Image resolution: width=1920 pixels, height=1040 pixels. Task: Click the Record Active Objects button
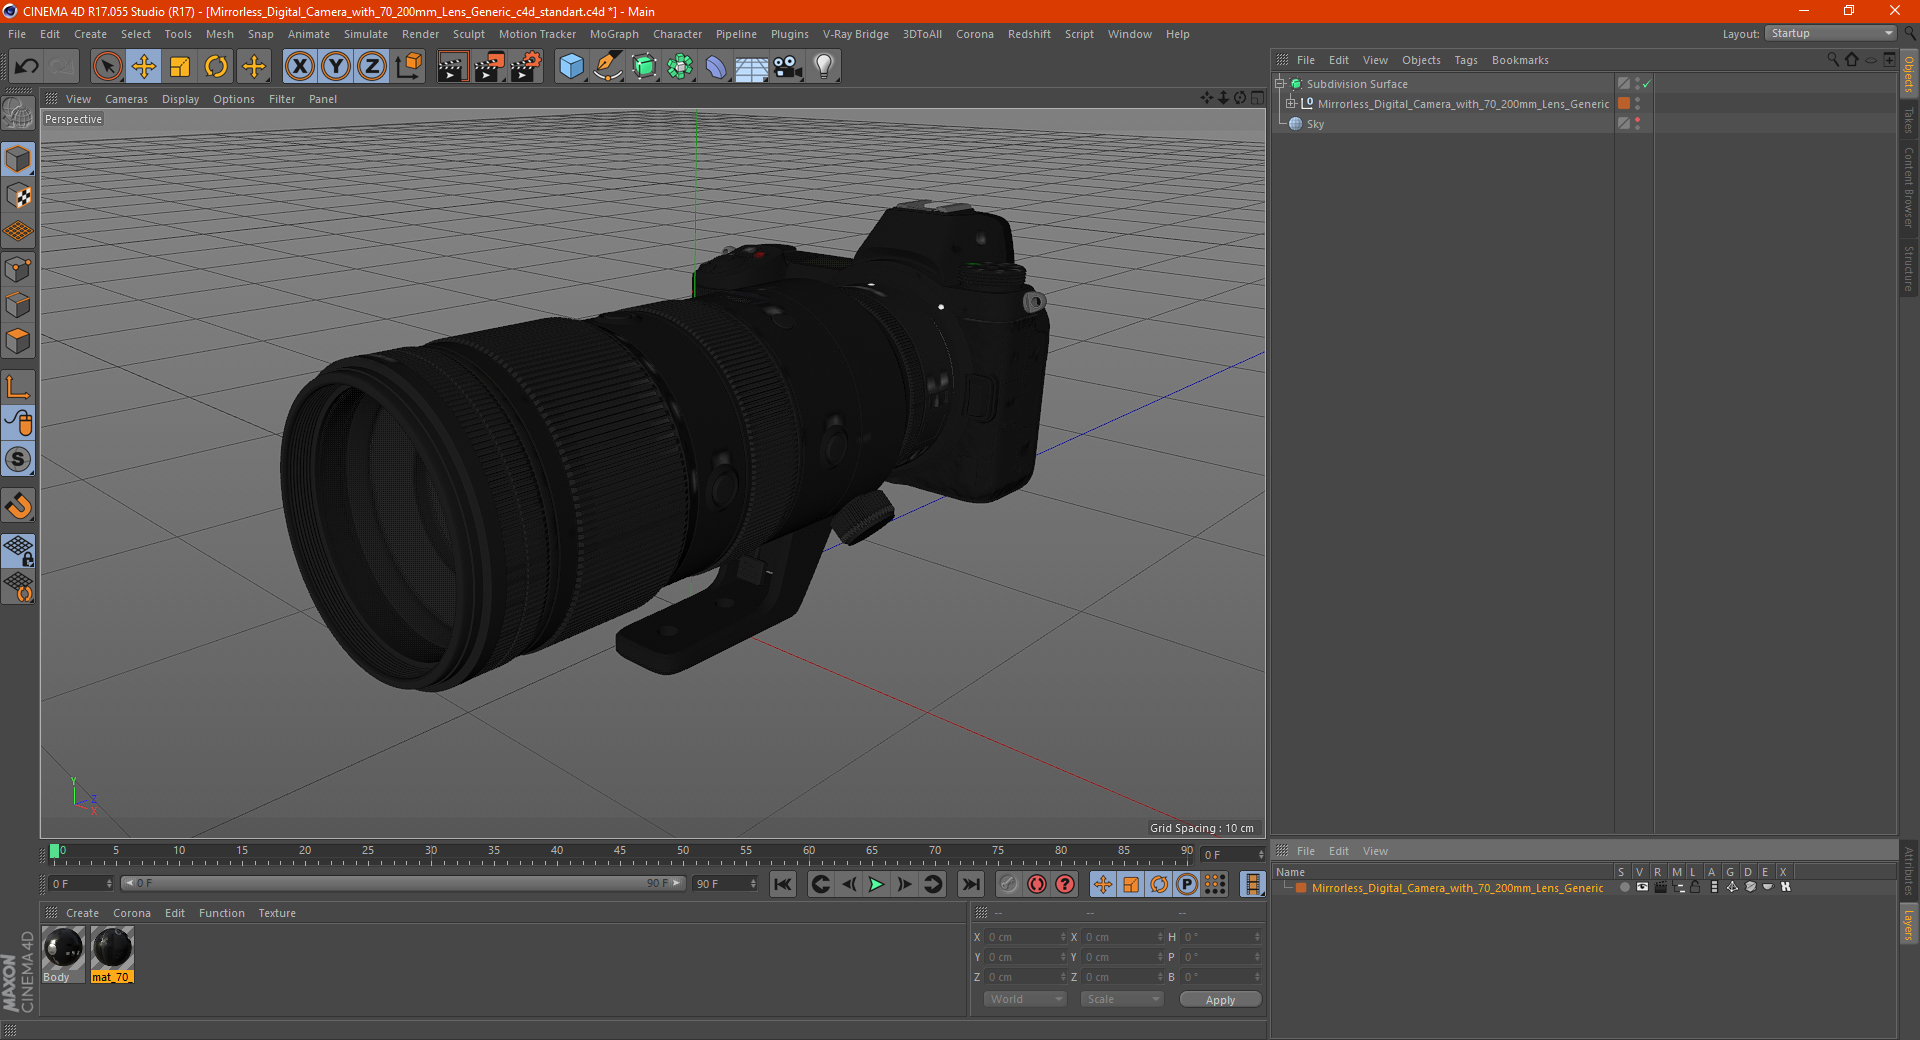[1009, 884]
